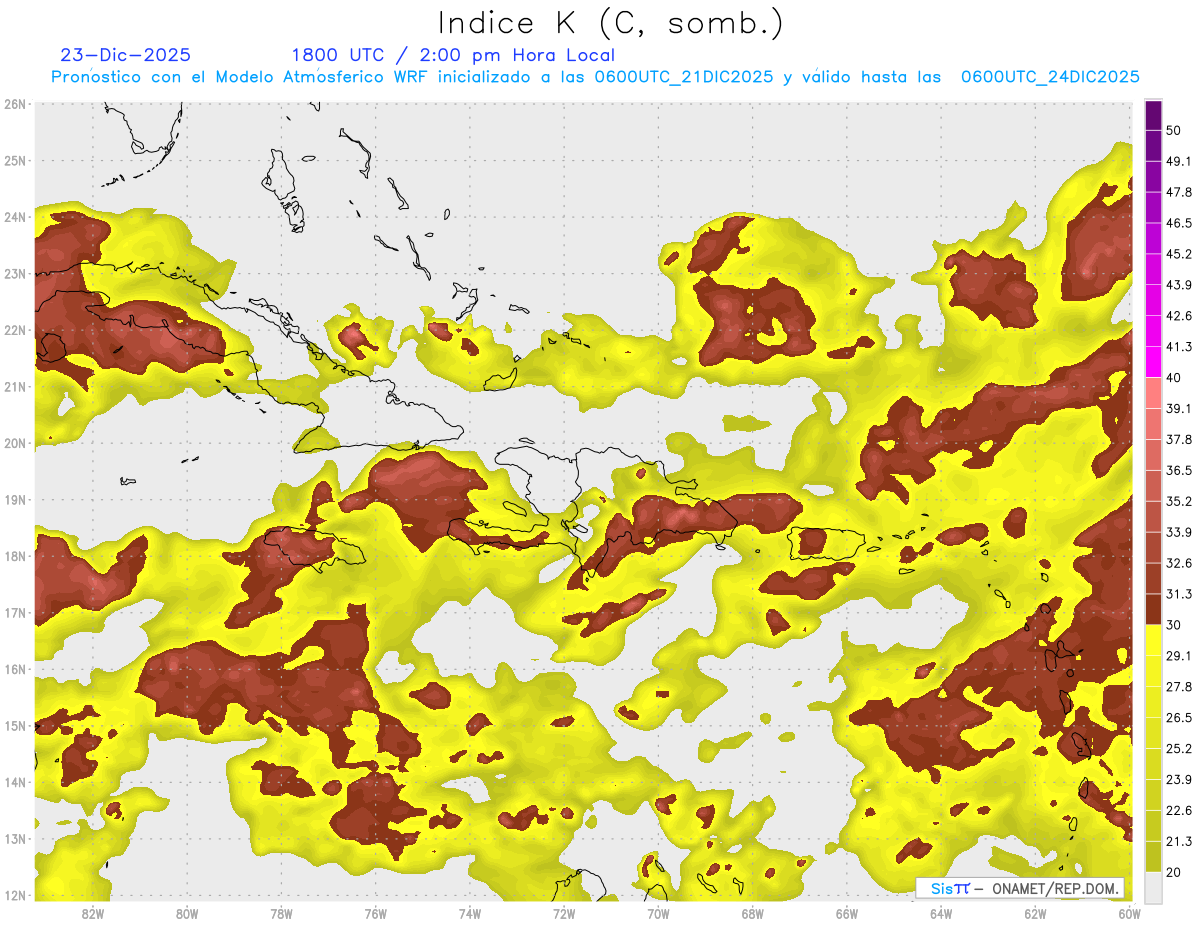Image resolution: width=1200 pixels, height=927 pixels.
Task: Click the "1800 UTC / 2:00 pm Hora Local" text
Action: (x=453, y=55)
